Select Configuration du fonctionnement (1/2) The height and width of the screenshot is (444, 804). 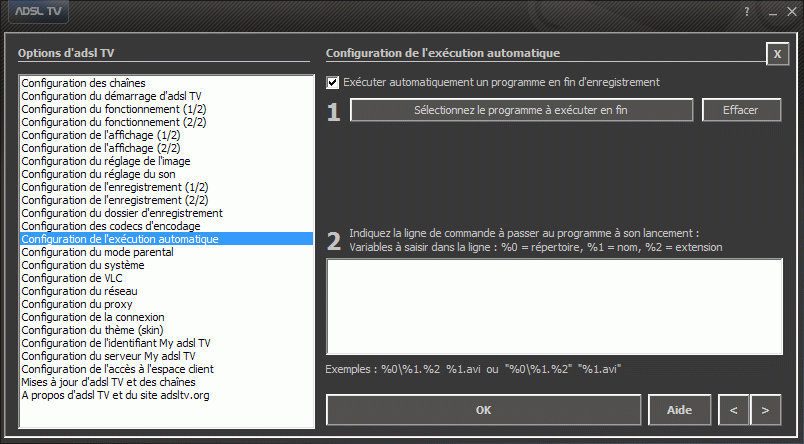[x=167, y=109]
